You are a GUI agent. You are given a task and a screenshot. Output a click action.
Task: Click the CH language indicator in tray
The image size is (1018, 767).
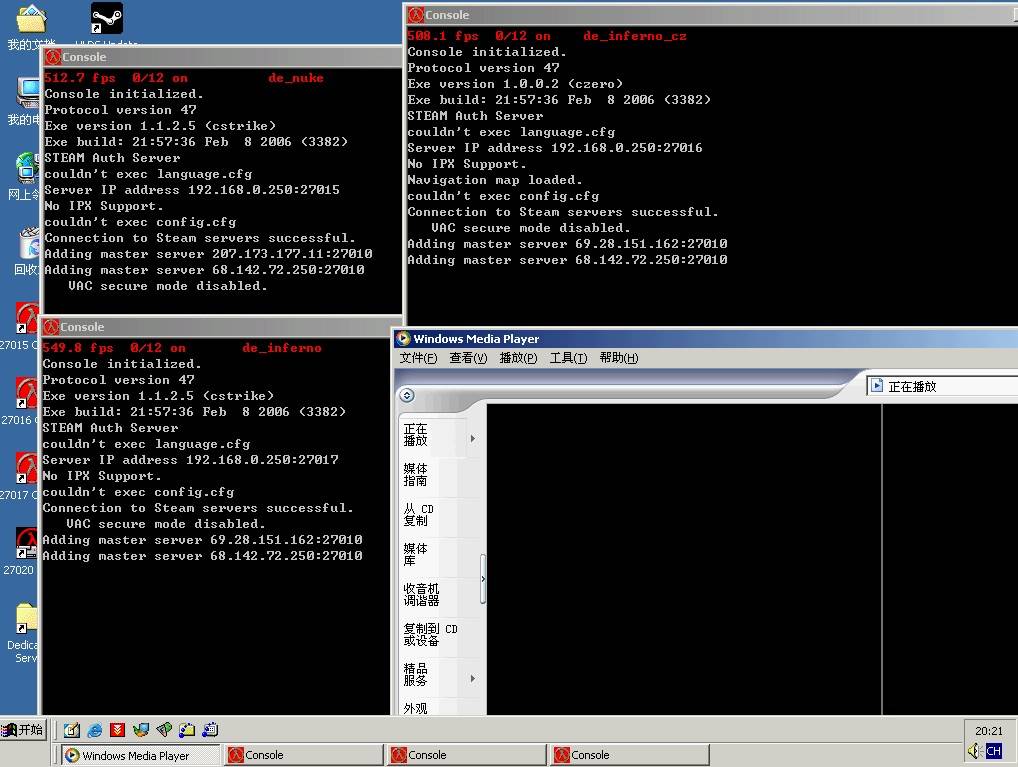tap(993, 751)
